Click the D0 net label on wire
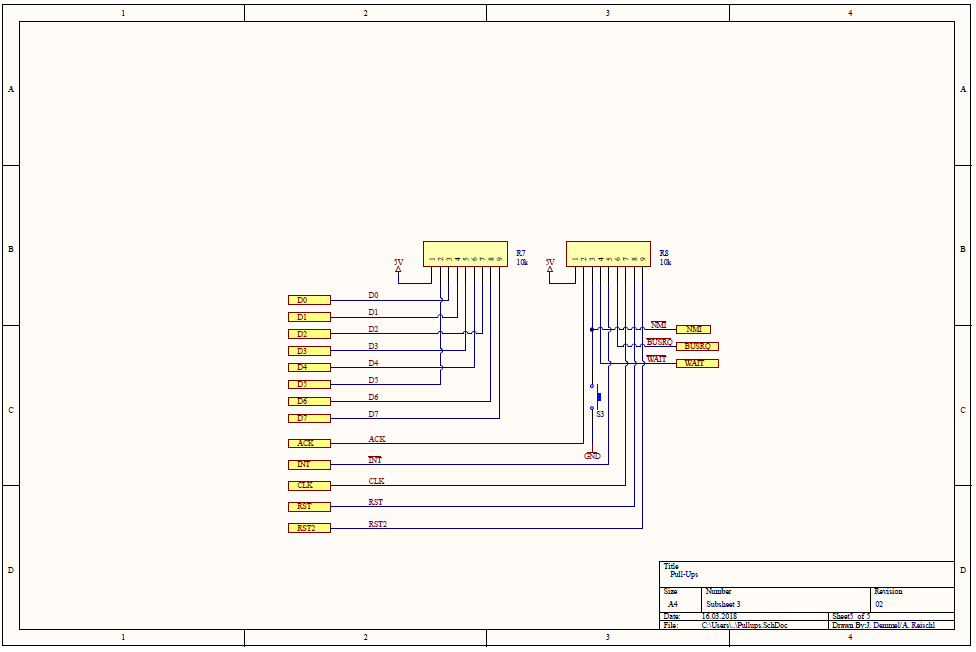976x652 pixels. 373,295
